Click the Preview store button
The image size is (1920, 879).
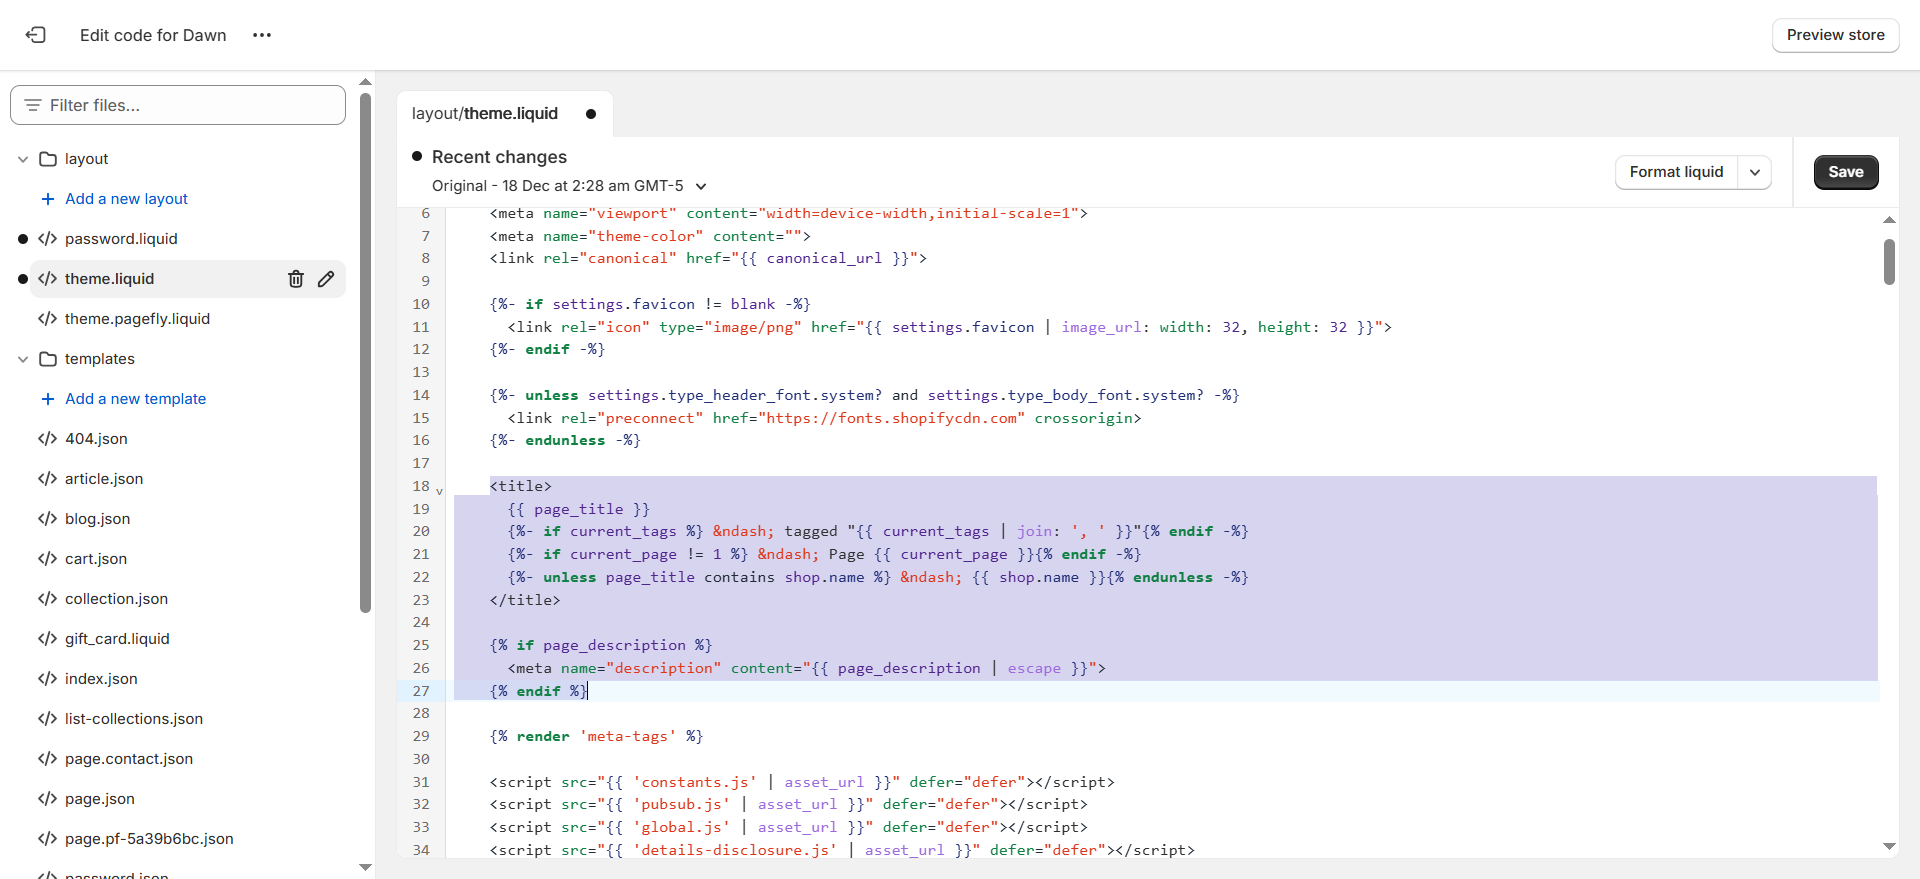coord(1835,35)
